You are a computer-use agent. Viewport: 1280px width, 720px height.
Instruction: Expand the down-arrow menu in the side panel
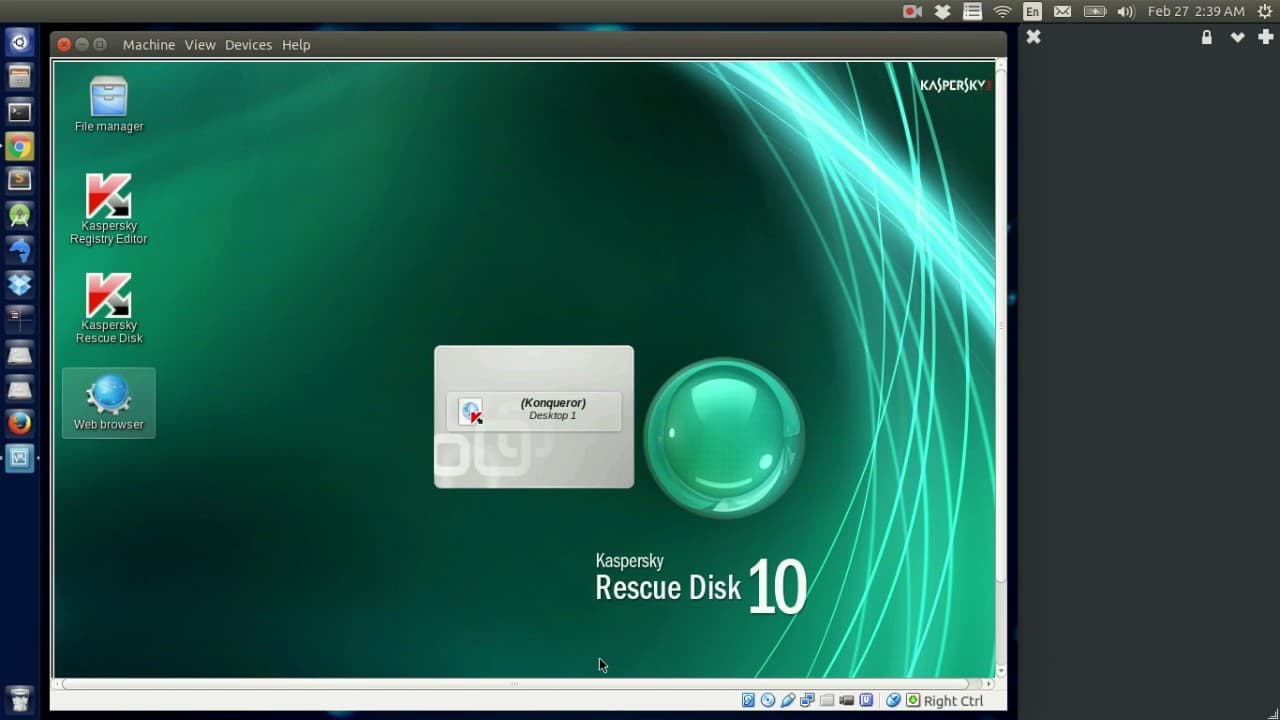pos(1237,37)
